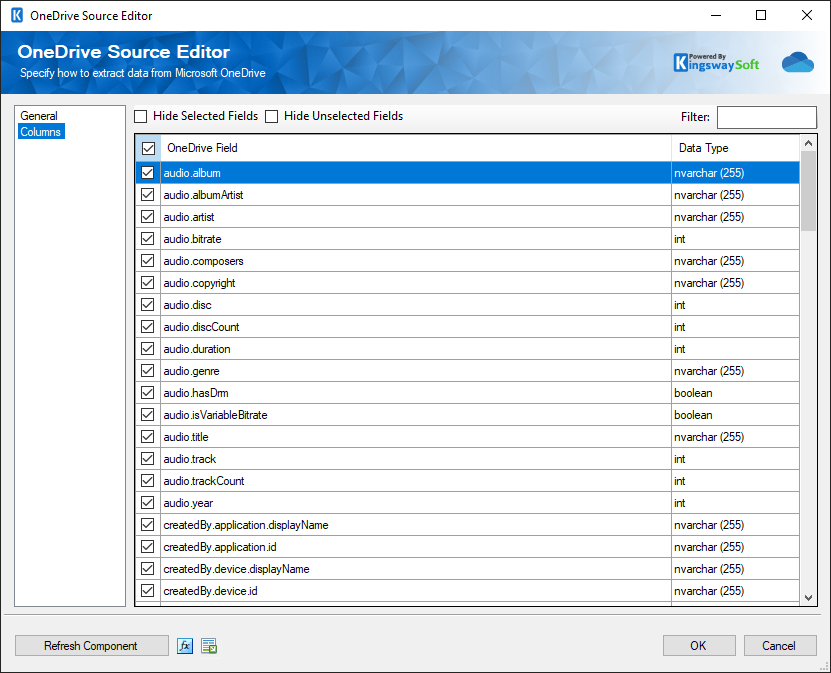This screenshot has height=673, width=831.
Task: Uncheck the audio.title checkbox
Action: click(x=148, y=437)
